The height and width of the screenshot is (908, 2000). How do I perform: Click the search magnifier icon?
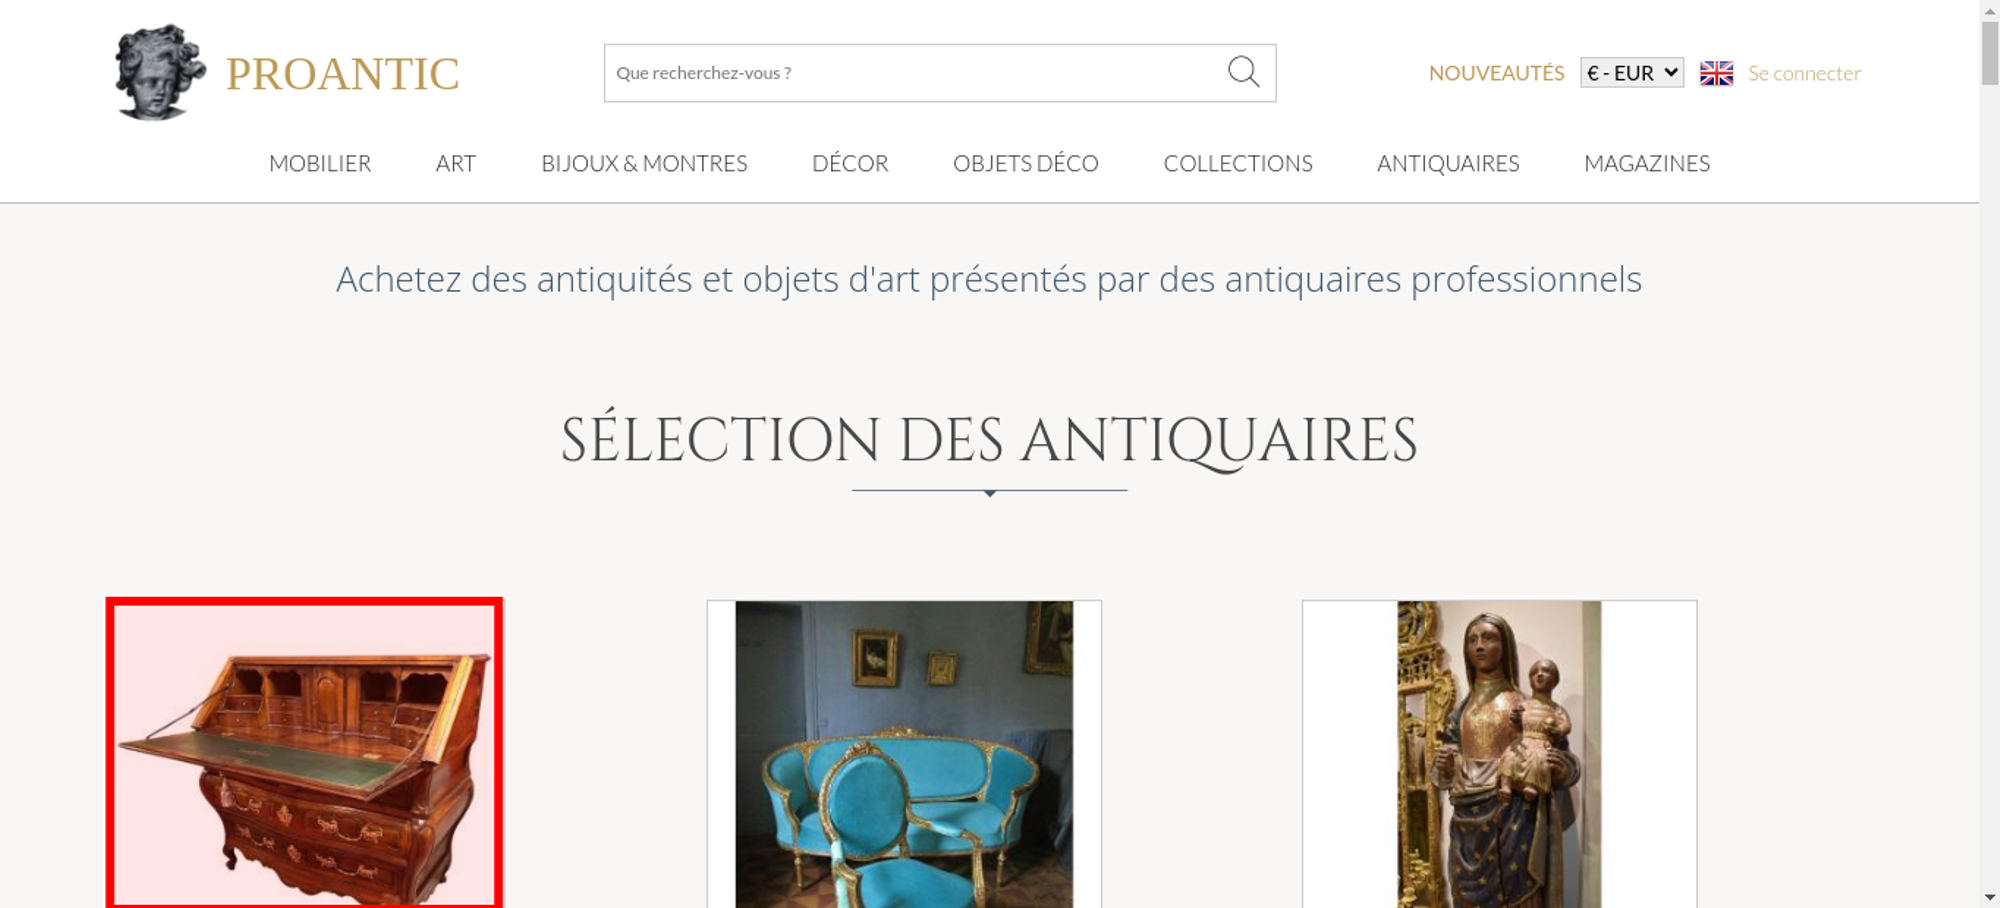(x=1243, y=72)
